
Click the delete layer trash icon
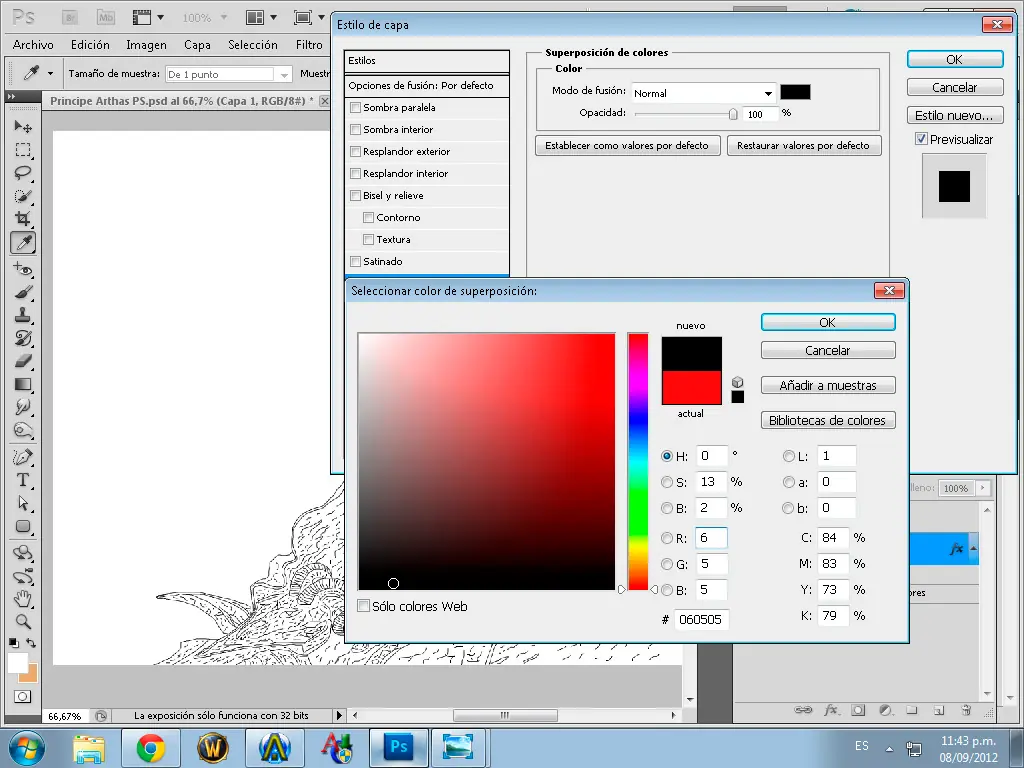(965, 710)
